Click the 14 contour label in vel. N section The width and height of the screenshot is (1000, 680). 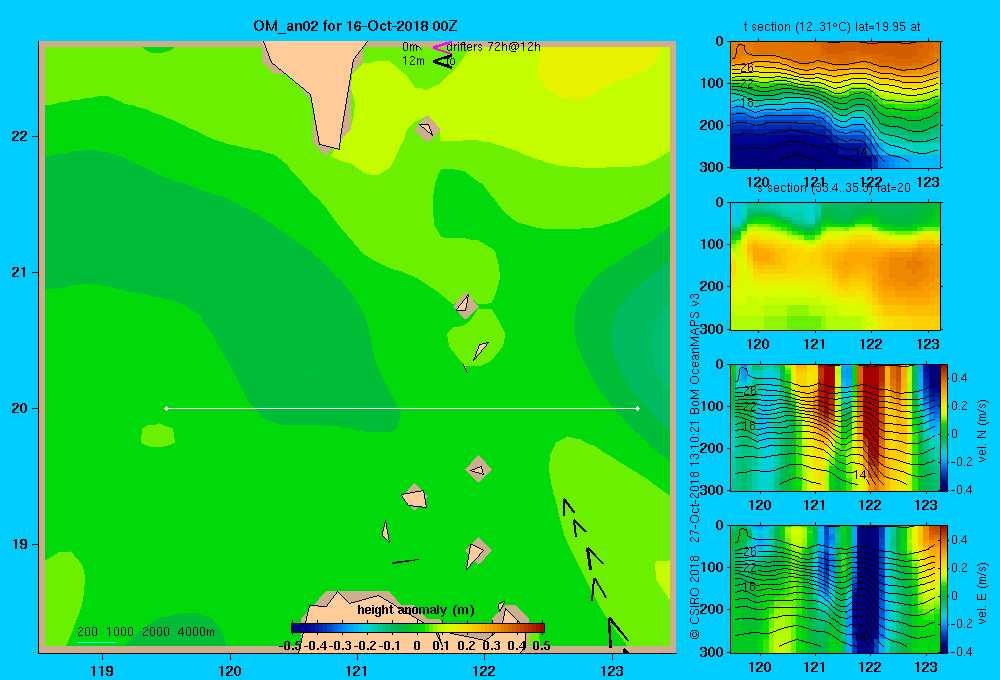[x=860, y=475]
